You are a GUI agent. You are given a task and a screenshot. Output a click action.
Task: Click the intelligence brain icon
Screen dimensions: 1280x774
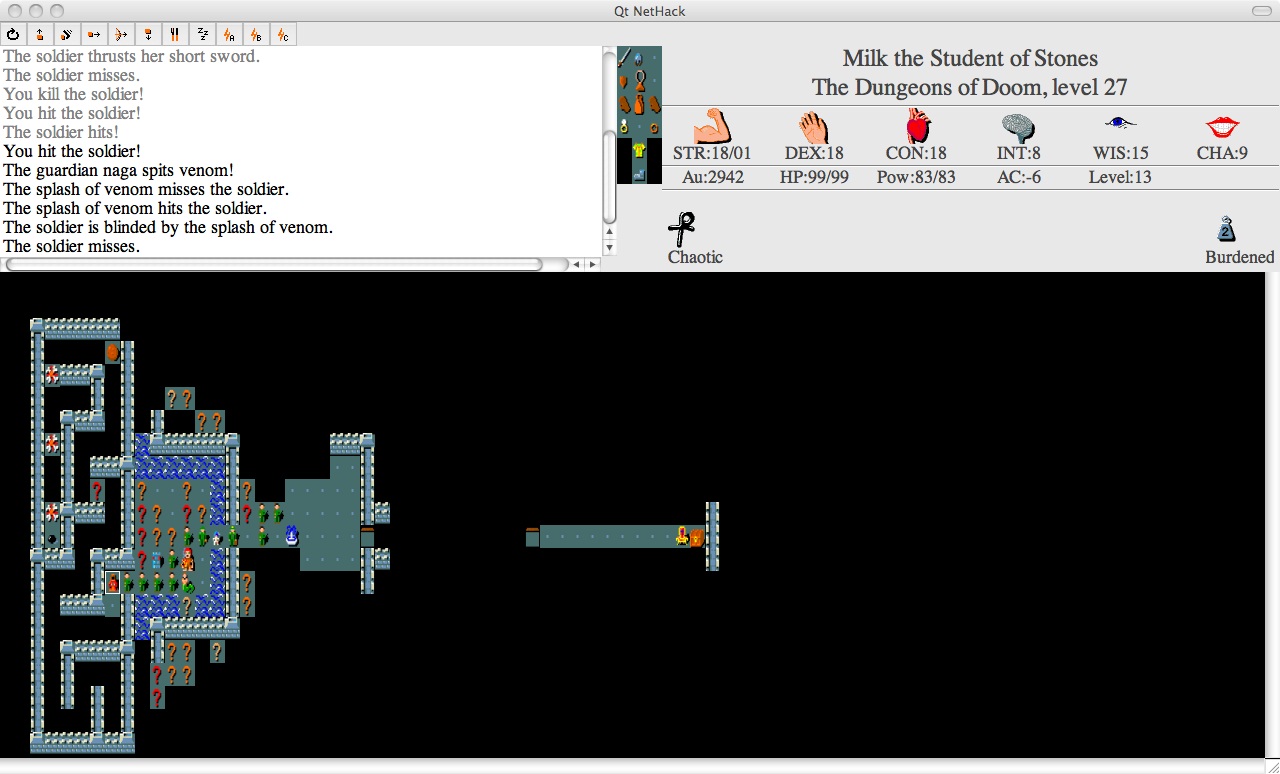[1017, 127]
